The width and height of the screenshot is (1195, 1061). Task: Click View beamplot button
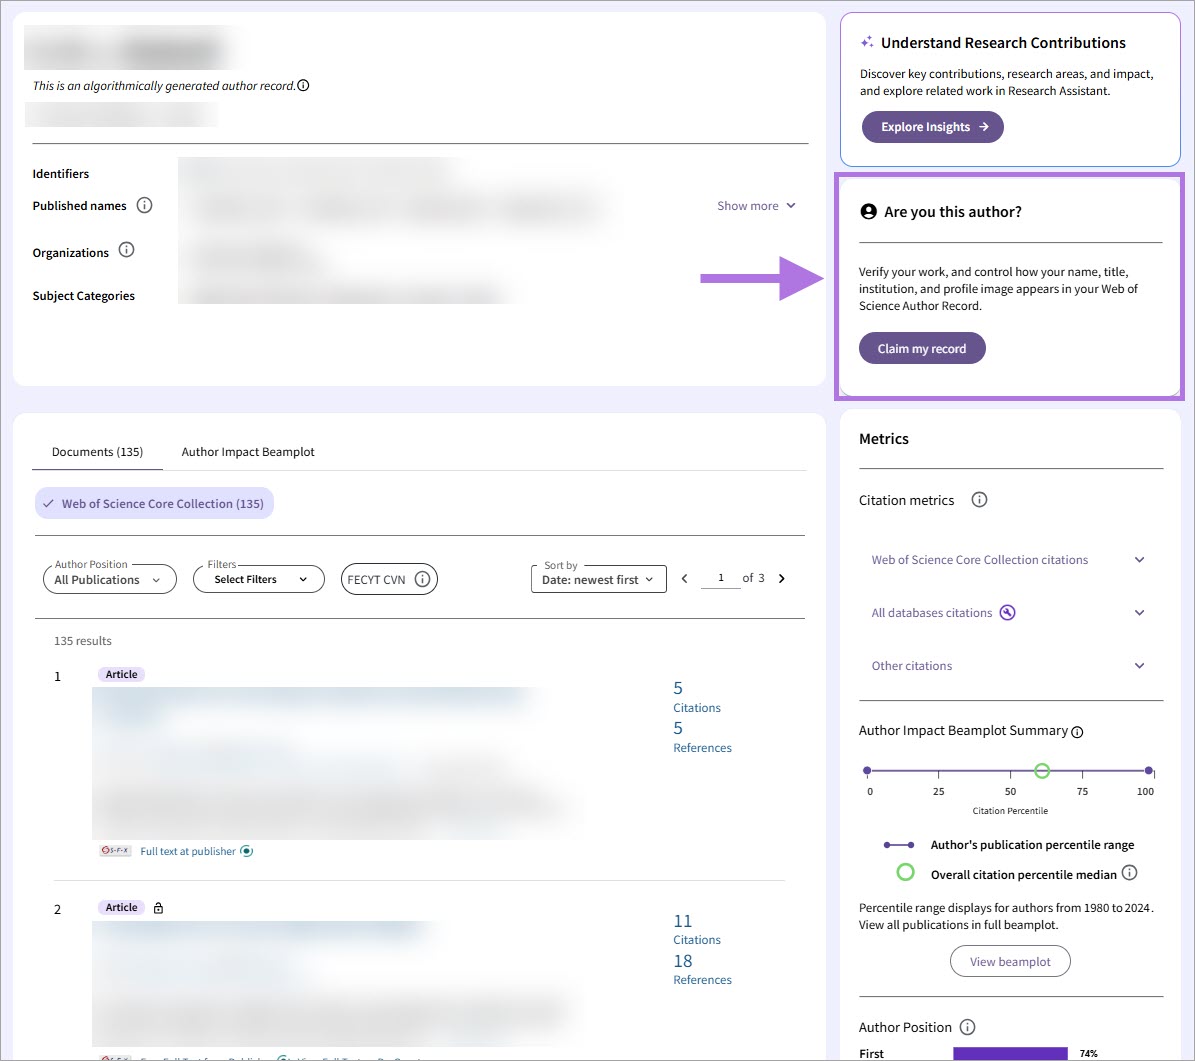(1010, 961)
